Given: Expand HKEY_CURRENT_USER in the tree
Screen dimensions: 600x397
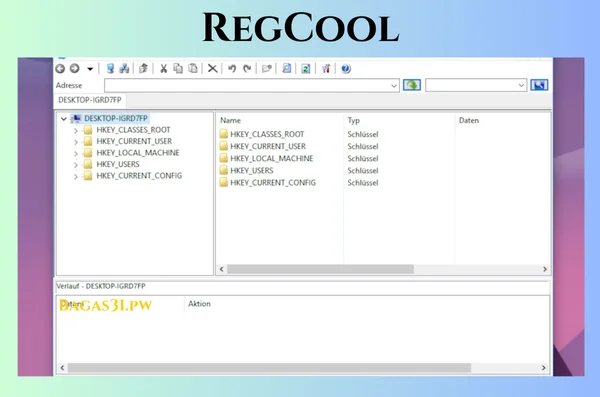Looking at the screenshot, I should (x=76, y=142).
